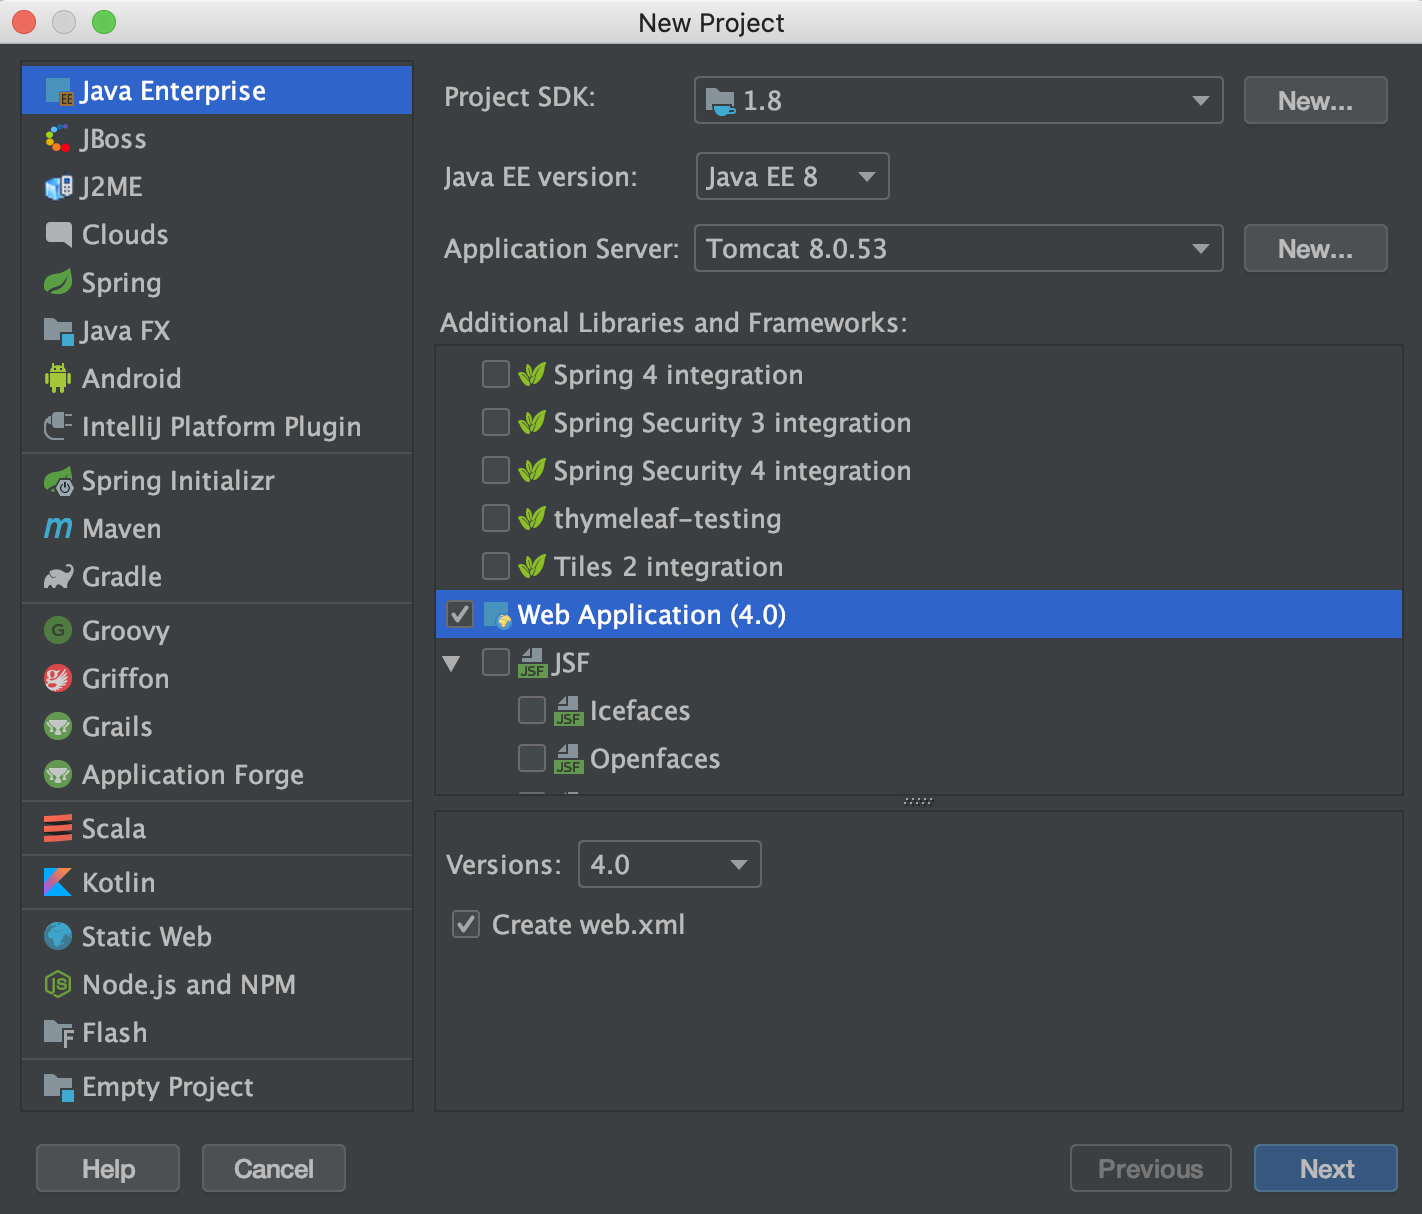Untick Create web.xml checkbox
Screen dimensions: 1422x1214
coord(466,924)
